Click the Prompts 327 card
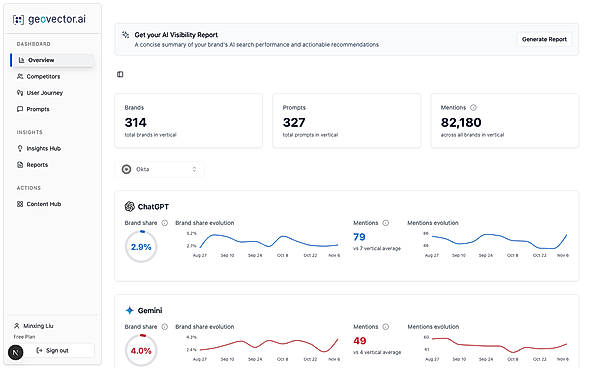Image resolution: width=589 pixels, height=368 pixels. (x=347, y=121)
